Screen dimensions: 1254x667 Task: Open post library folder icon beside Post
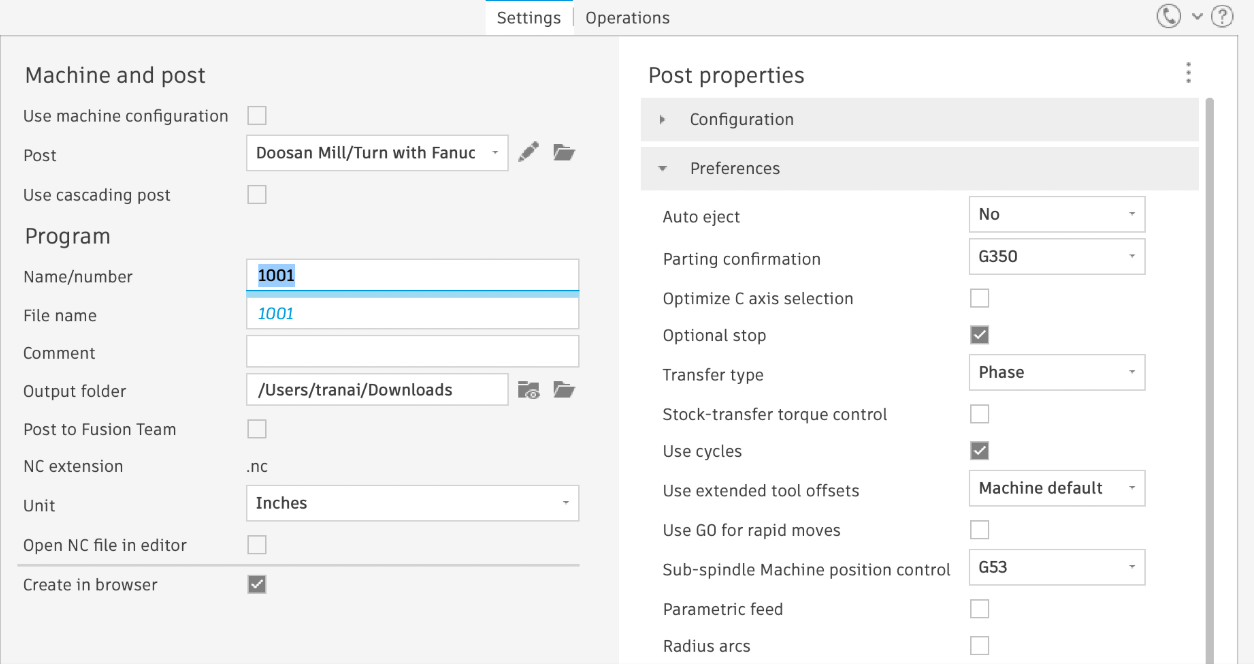[x=564, y=153]
